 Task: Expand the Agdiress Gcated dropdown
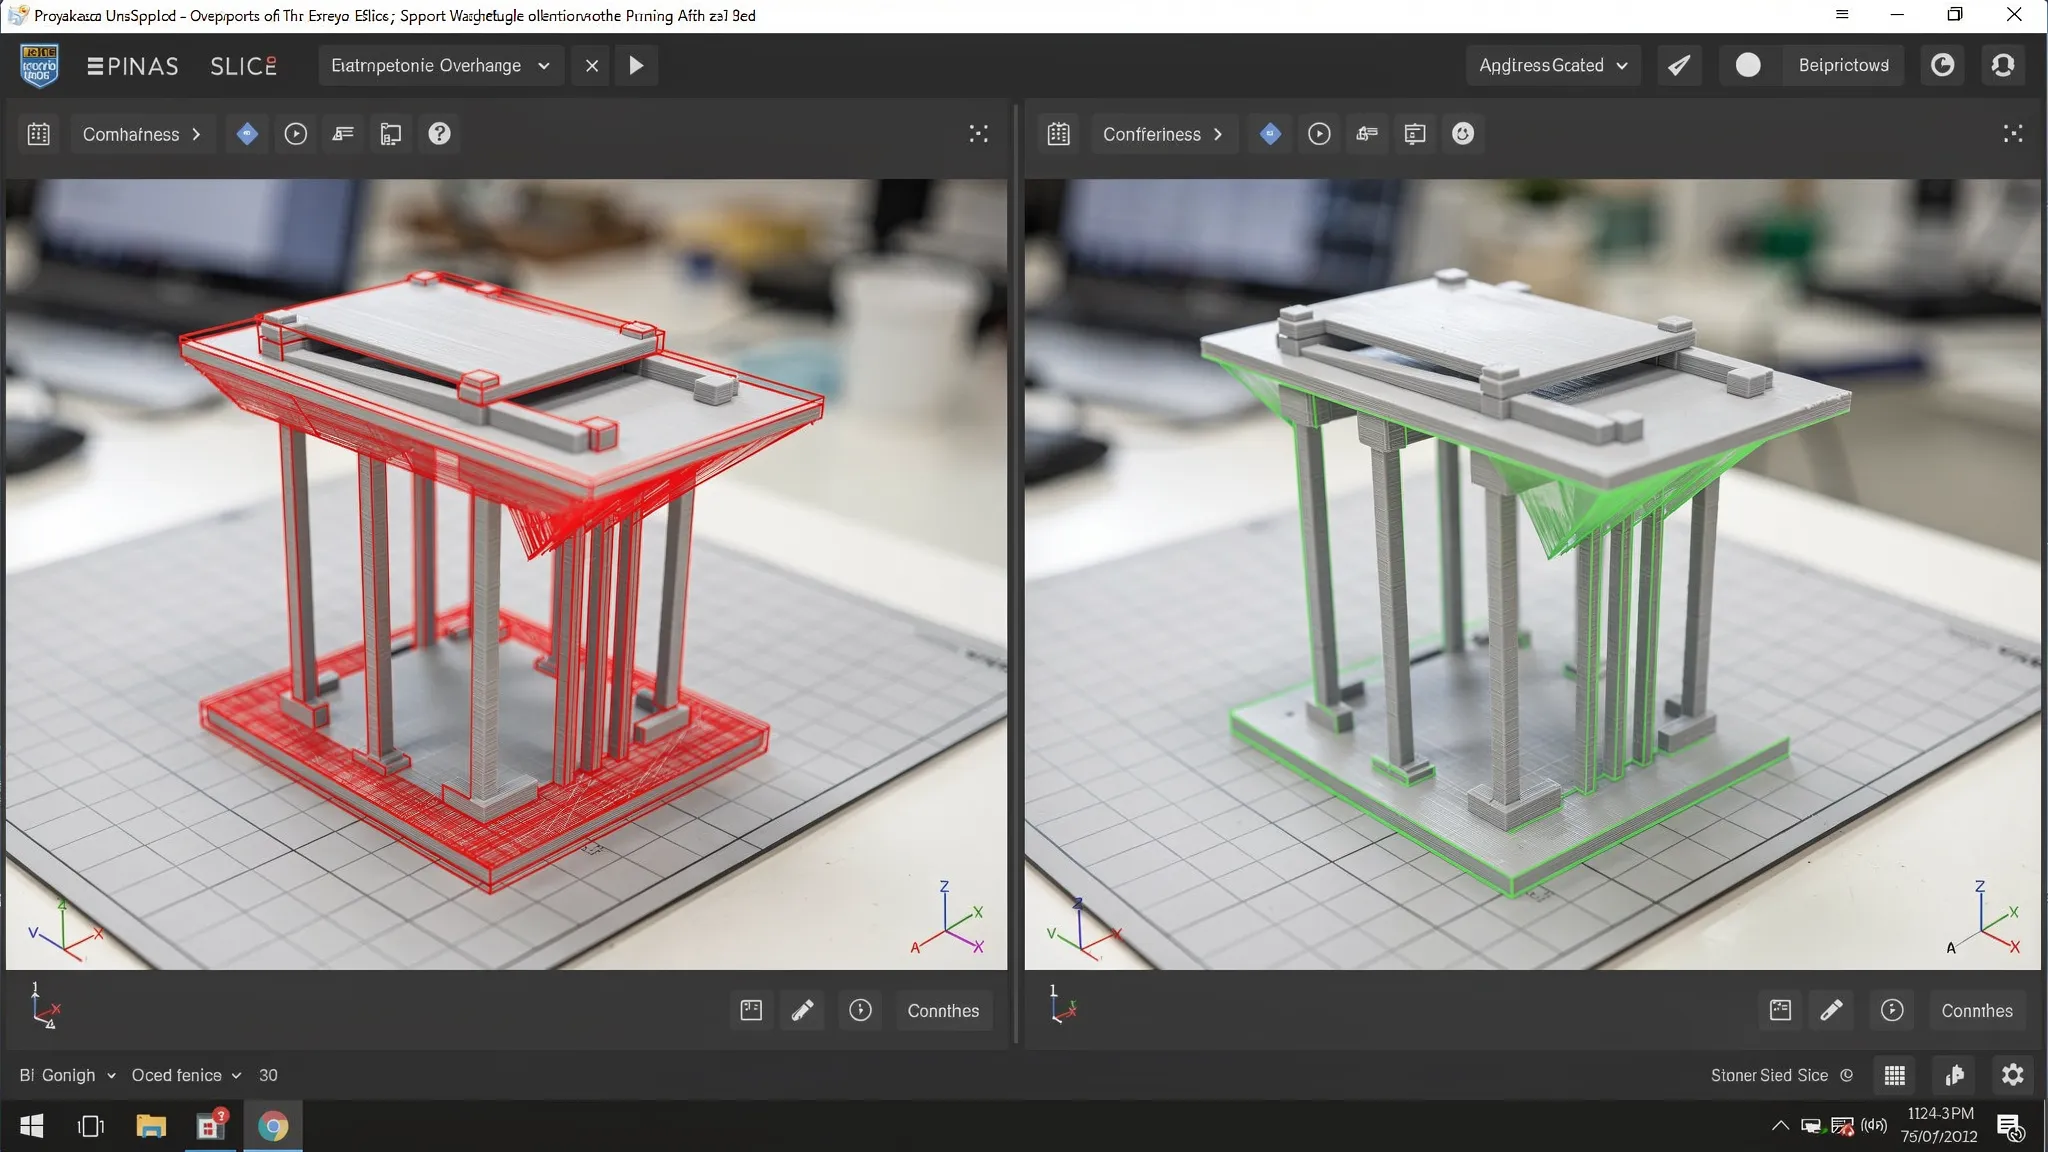(1553, 65)
